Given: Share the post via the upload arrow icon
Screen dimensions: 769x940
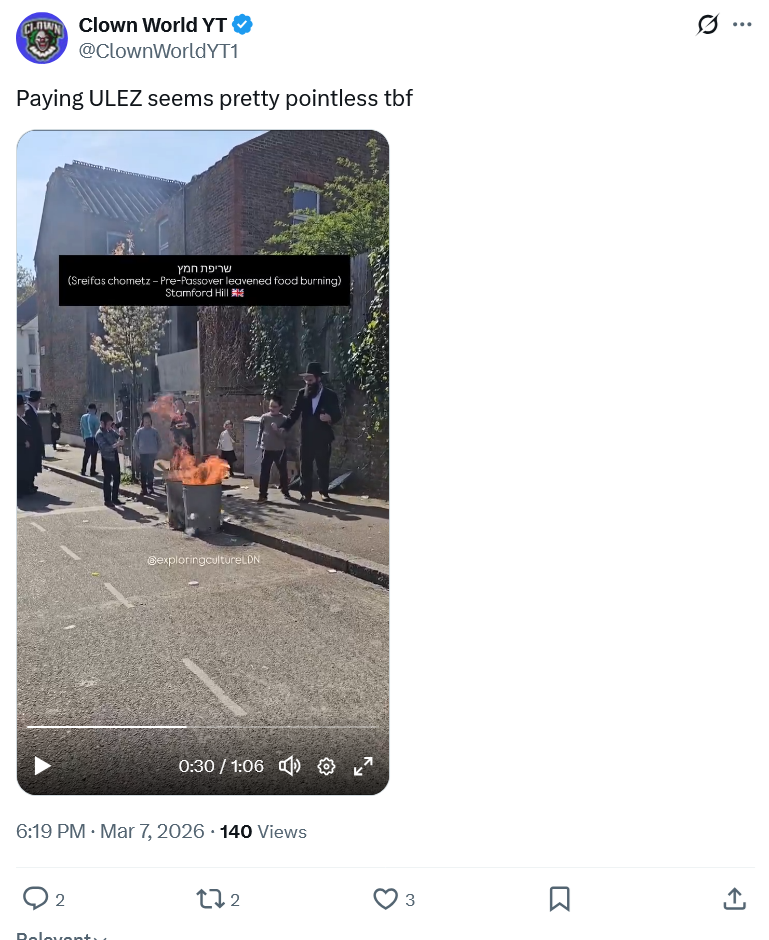Looking at the screenshot, I should (734, 899).
